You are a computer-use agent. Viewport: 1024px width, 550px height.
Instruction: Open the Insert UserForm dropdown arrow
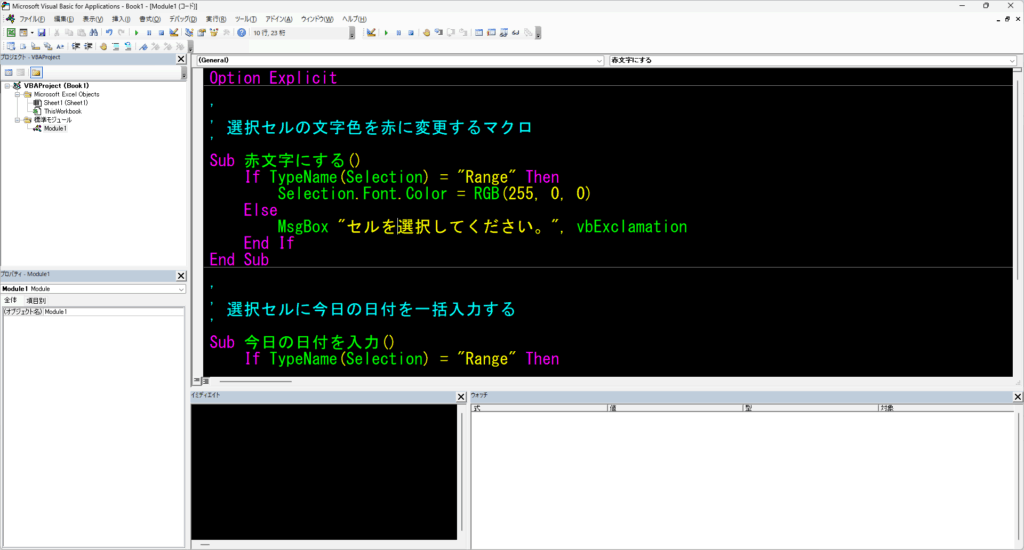pos(32,33)
